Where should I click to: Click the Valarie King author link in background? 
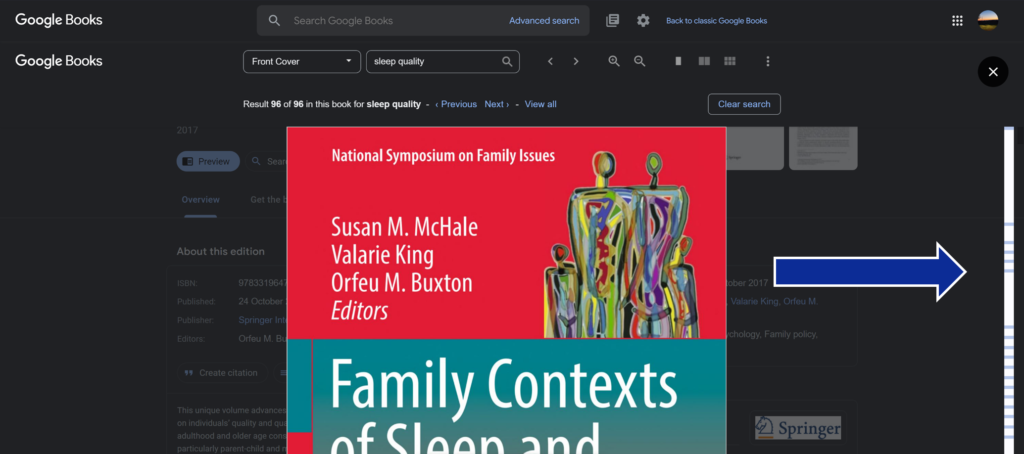(x=754, y=302)
